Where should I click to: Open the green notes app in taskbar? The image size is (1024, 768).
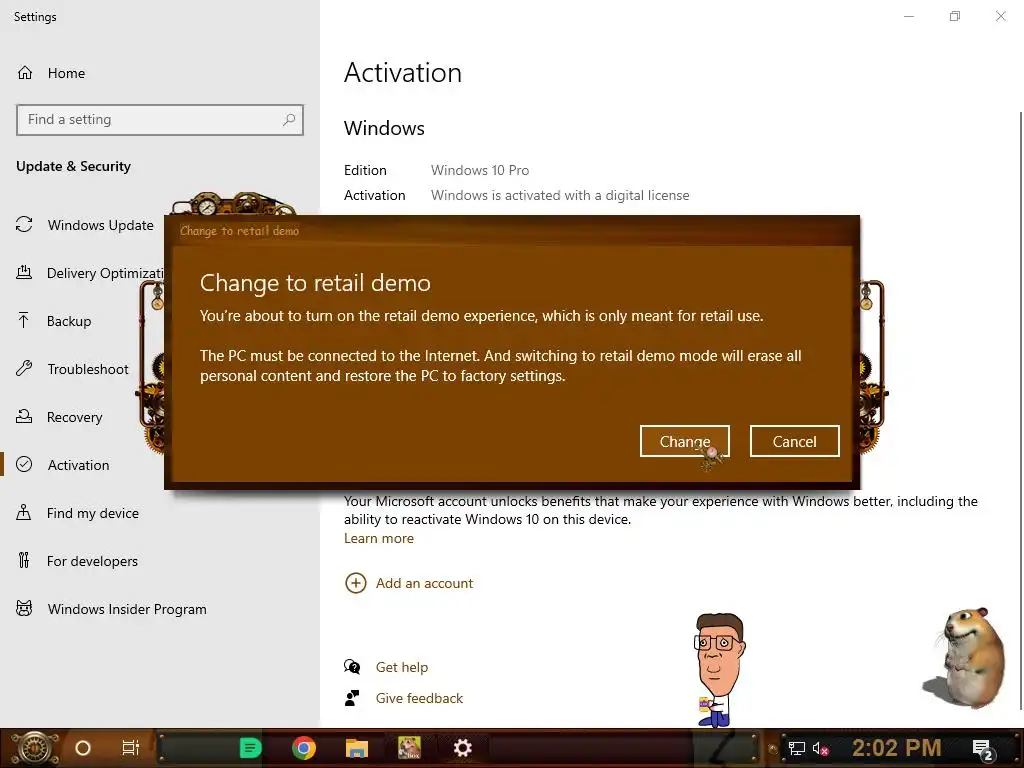click(250, 748)
